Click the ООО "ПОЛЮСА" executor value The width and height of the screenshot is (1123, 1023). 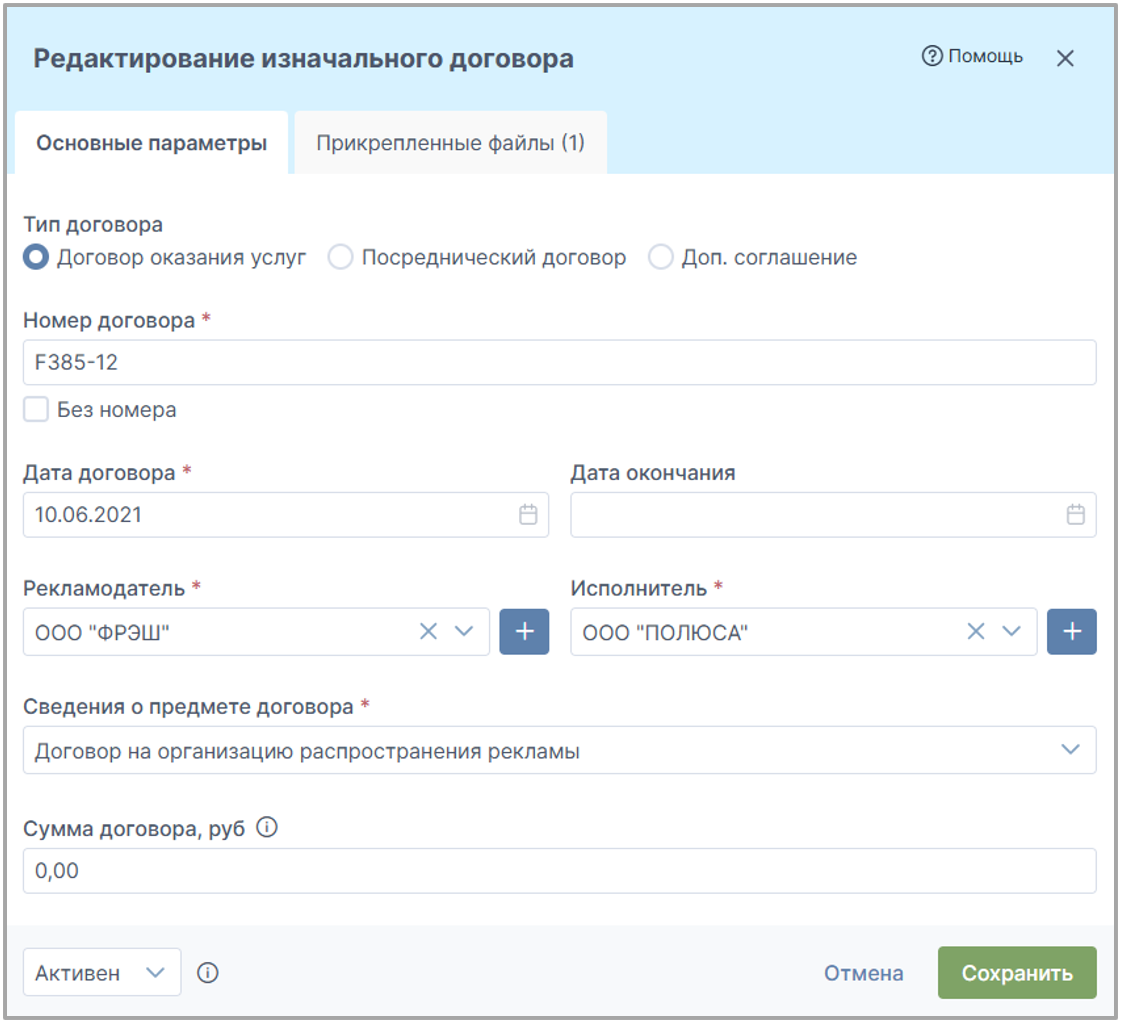coord(665,633)
